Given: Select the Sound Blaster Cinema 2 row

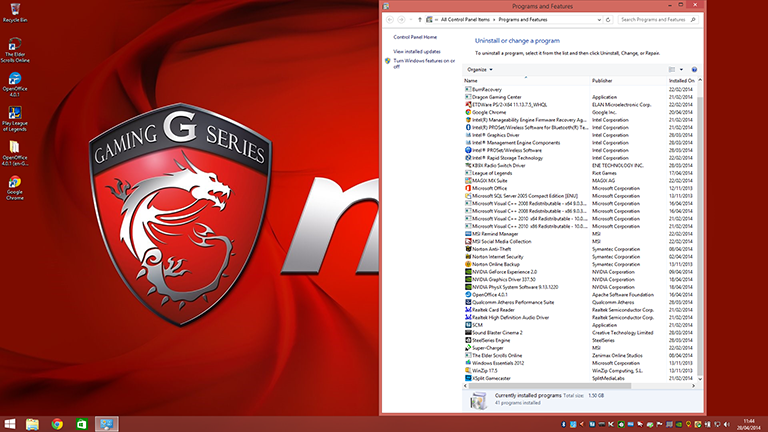Looking at the screenshot, I should [x=579, y=333].
